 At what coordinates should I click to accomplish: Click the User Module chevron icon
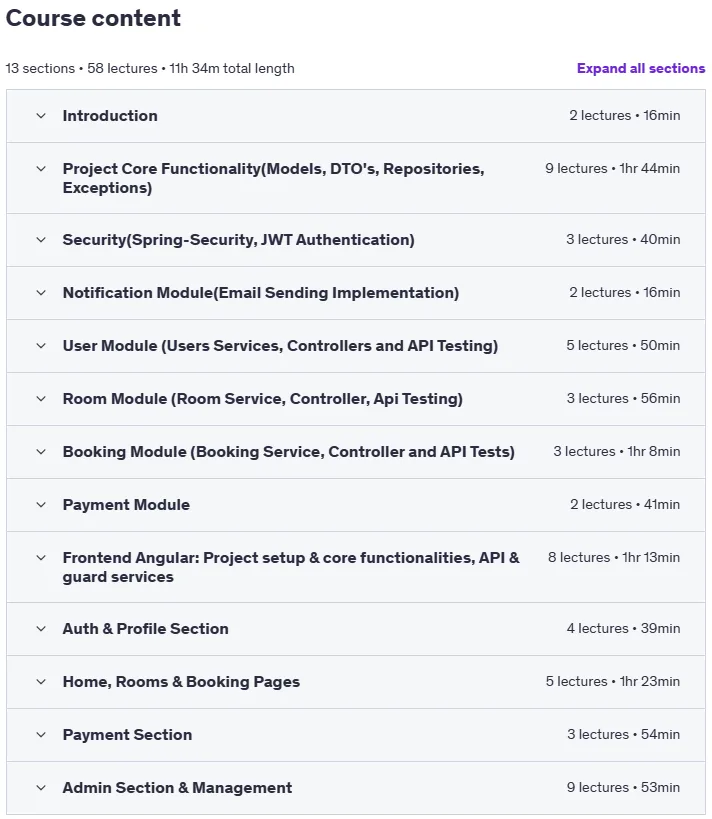point(41,346)
